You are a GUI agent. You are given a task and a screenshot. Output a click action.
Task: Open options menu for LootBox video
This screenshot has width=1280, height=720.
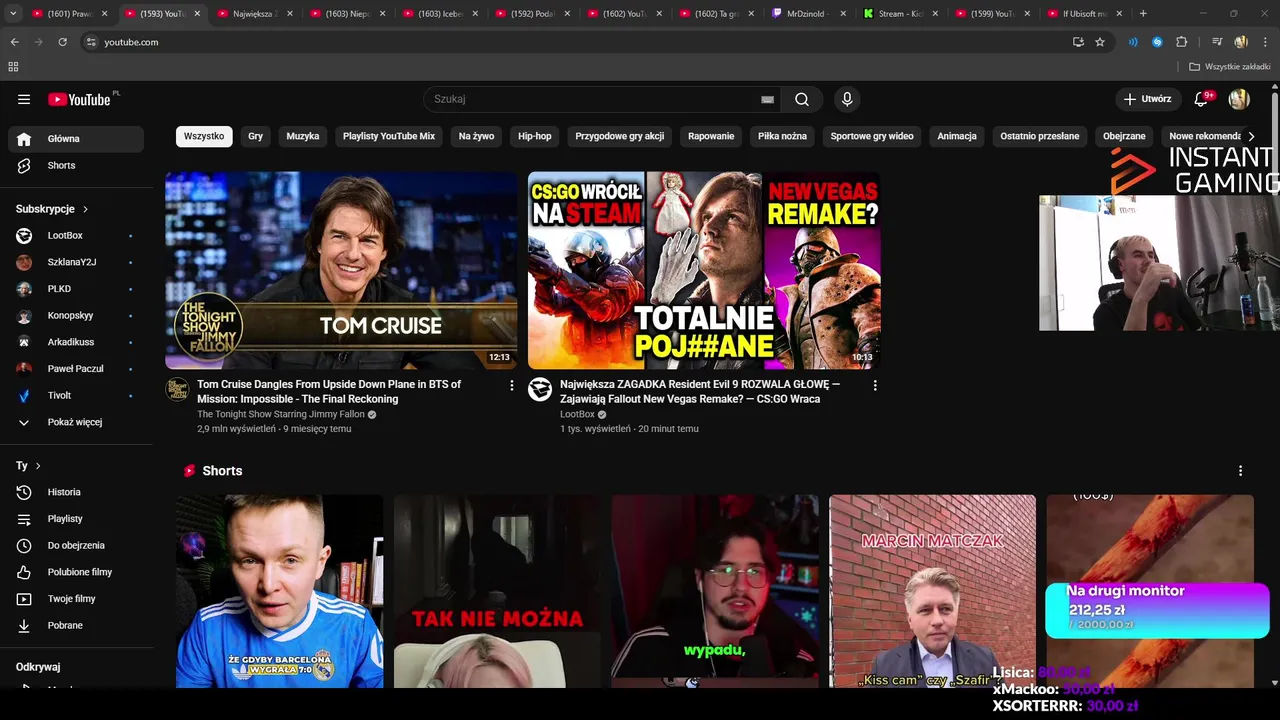click(875, 385)
